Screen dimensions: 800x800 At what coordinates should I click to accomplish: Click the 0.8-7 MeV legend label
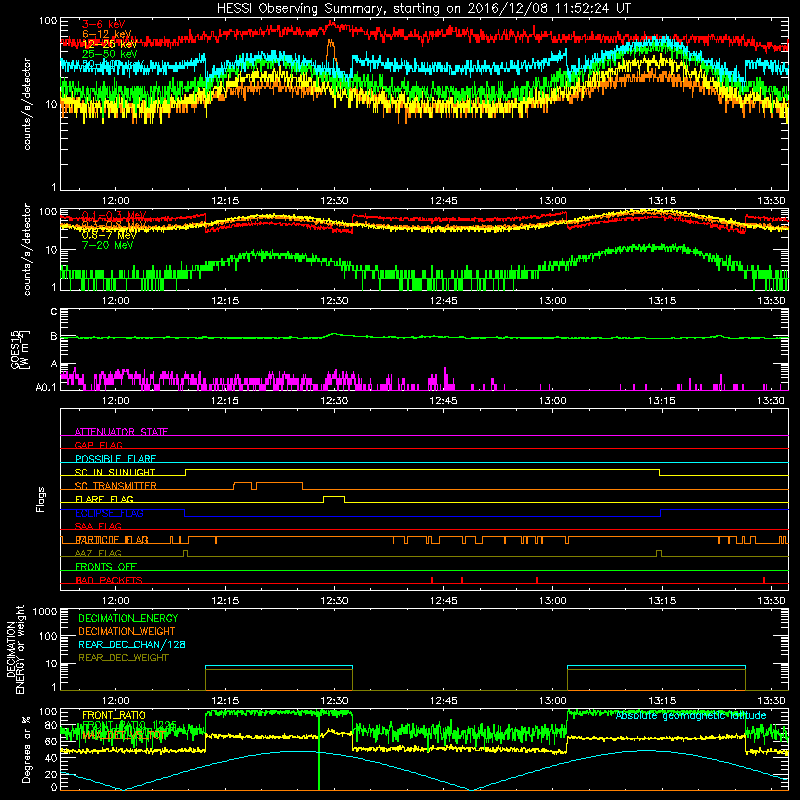pos(109,235)
